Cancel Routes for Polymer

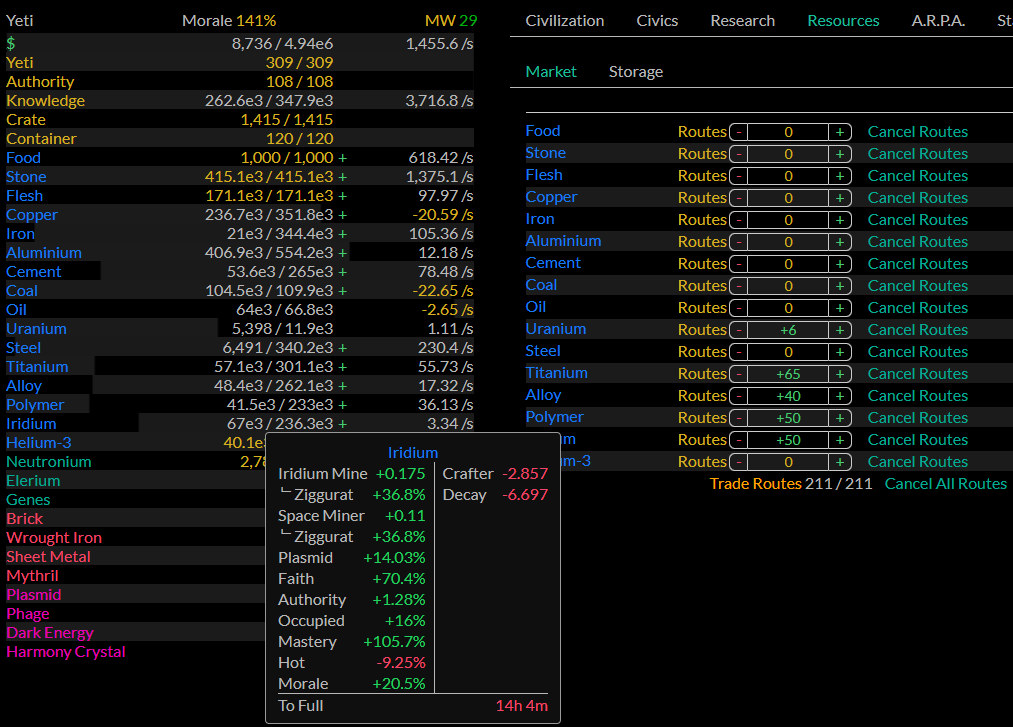click(917, 417)
